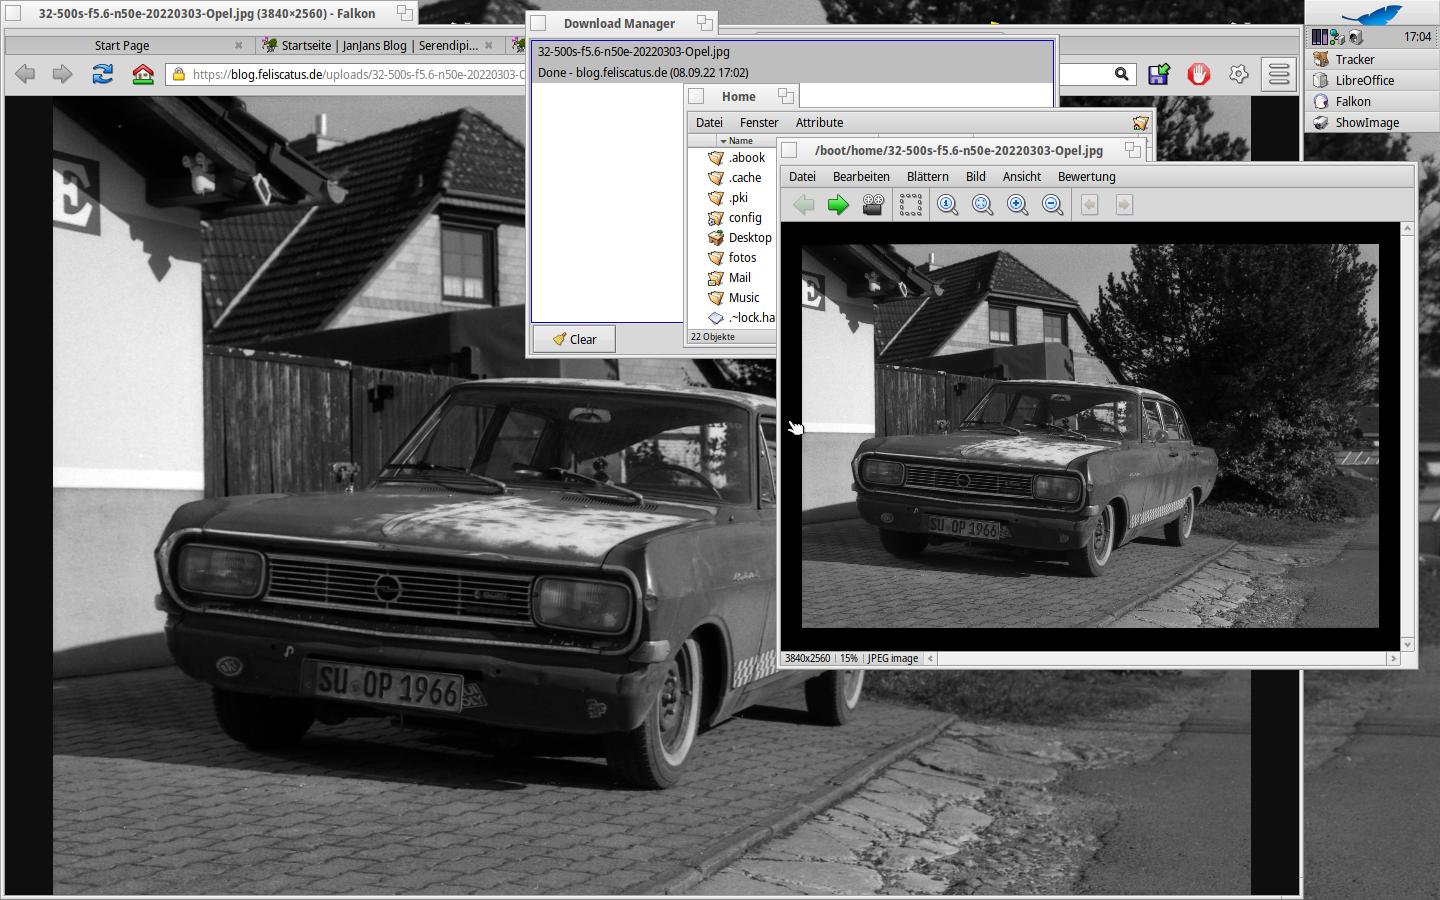This screenshot has width=1440, height=900.
Task: Select the fotos folder in Home
Action: coord(742,258)
